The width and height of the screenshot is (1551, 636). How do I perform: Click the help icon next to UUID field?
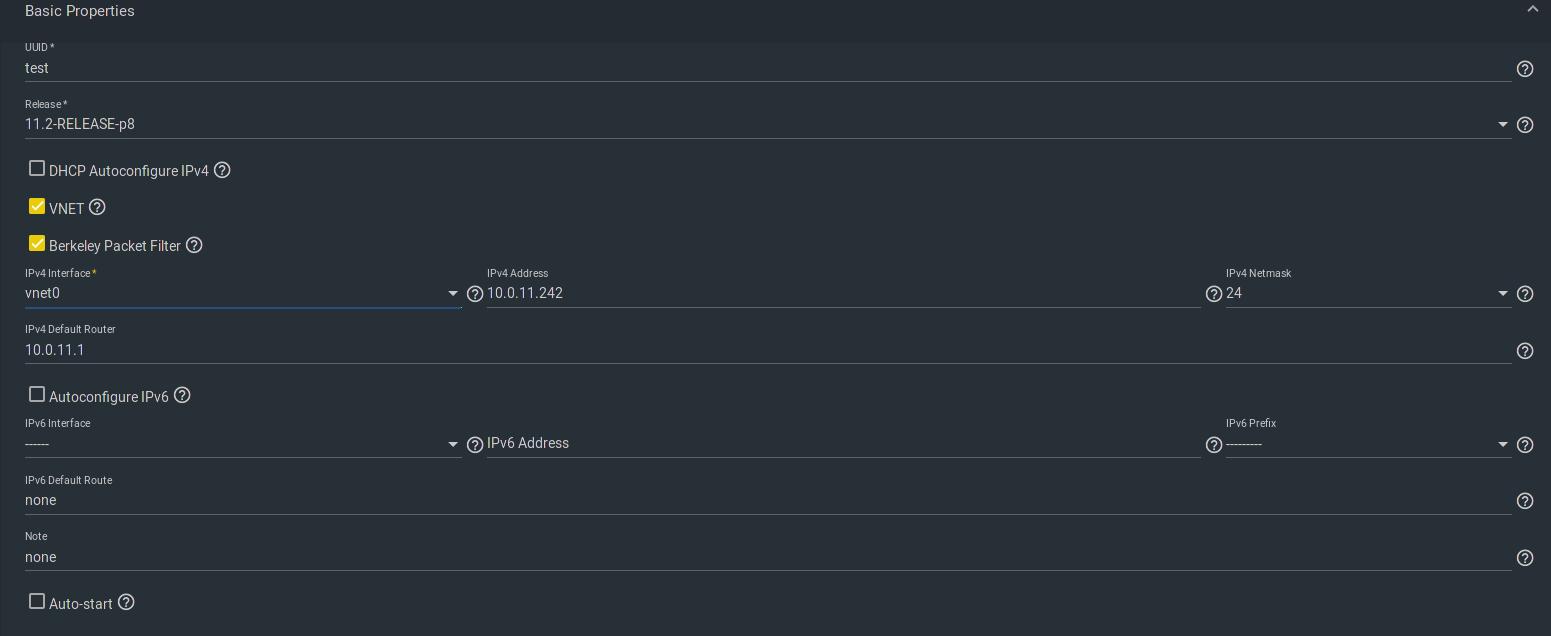(x=1525, y=69)
